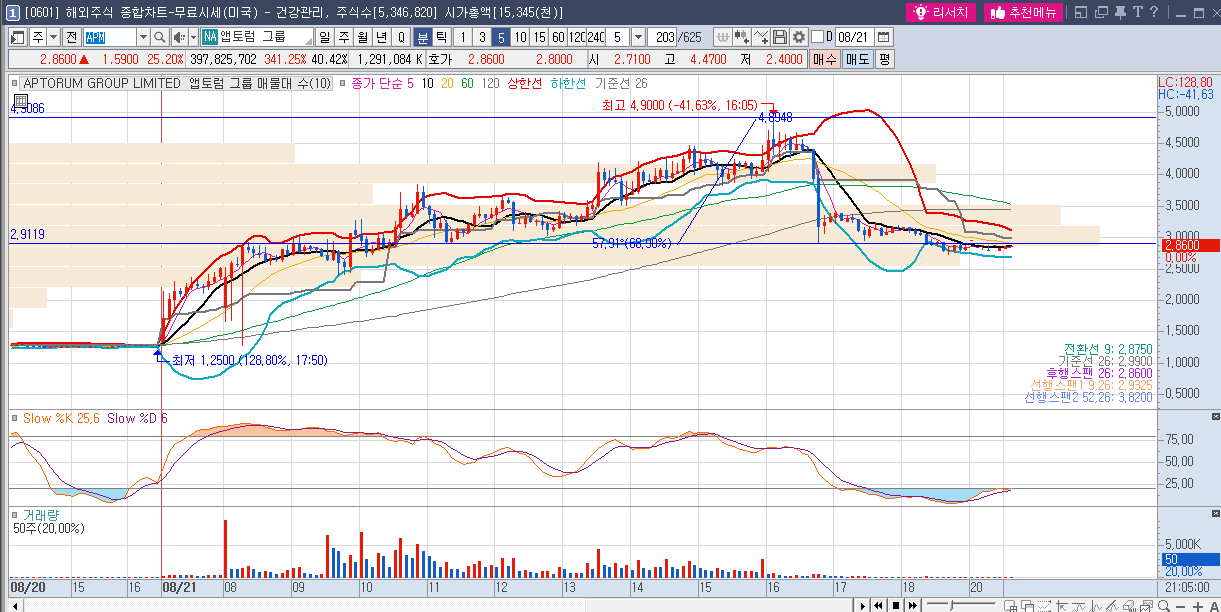Click the NA market flag icon
1221x612 pixels.
210,37
